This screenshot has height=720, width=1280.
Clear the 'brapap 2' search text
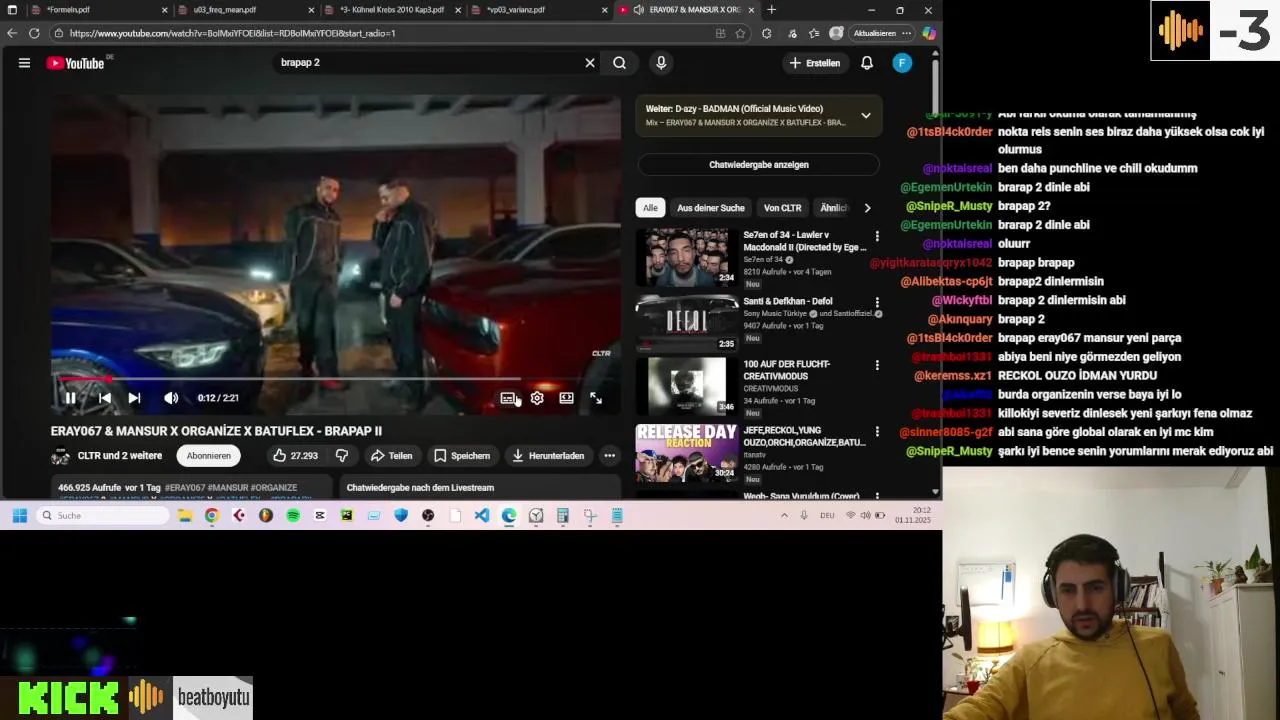(x=590, y=63)
